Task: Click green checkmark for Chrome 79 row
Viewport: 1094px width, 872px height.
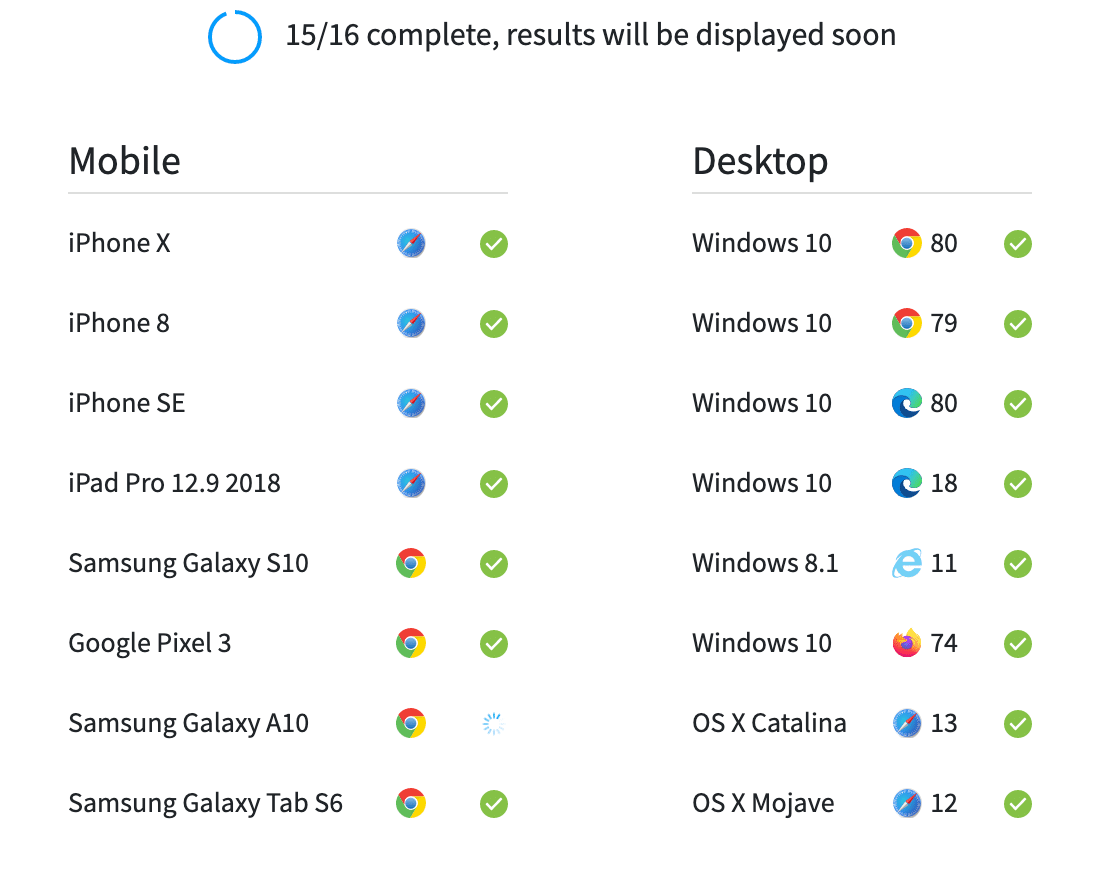Action: pyautogui.click(x=1018, y=324)
